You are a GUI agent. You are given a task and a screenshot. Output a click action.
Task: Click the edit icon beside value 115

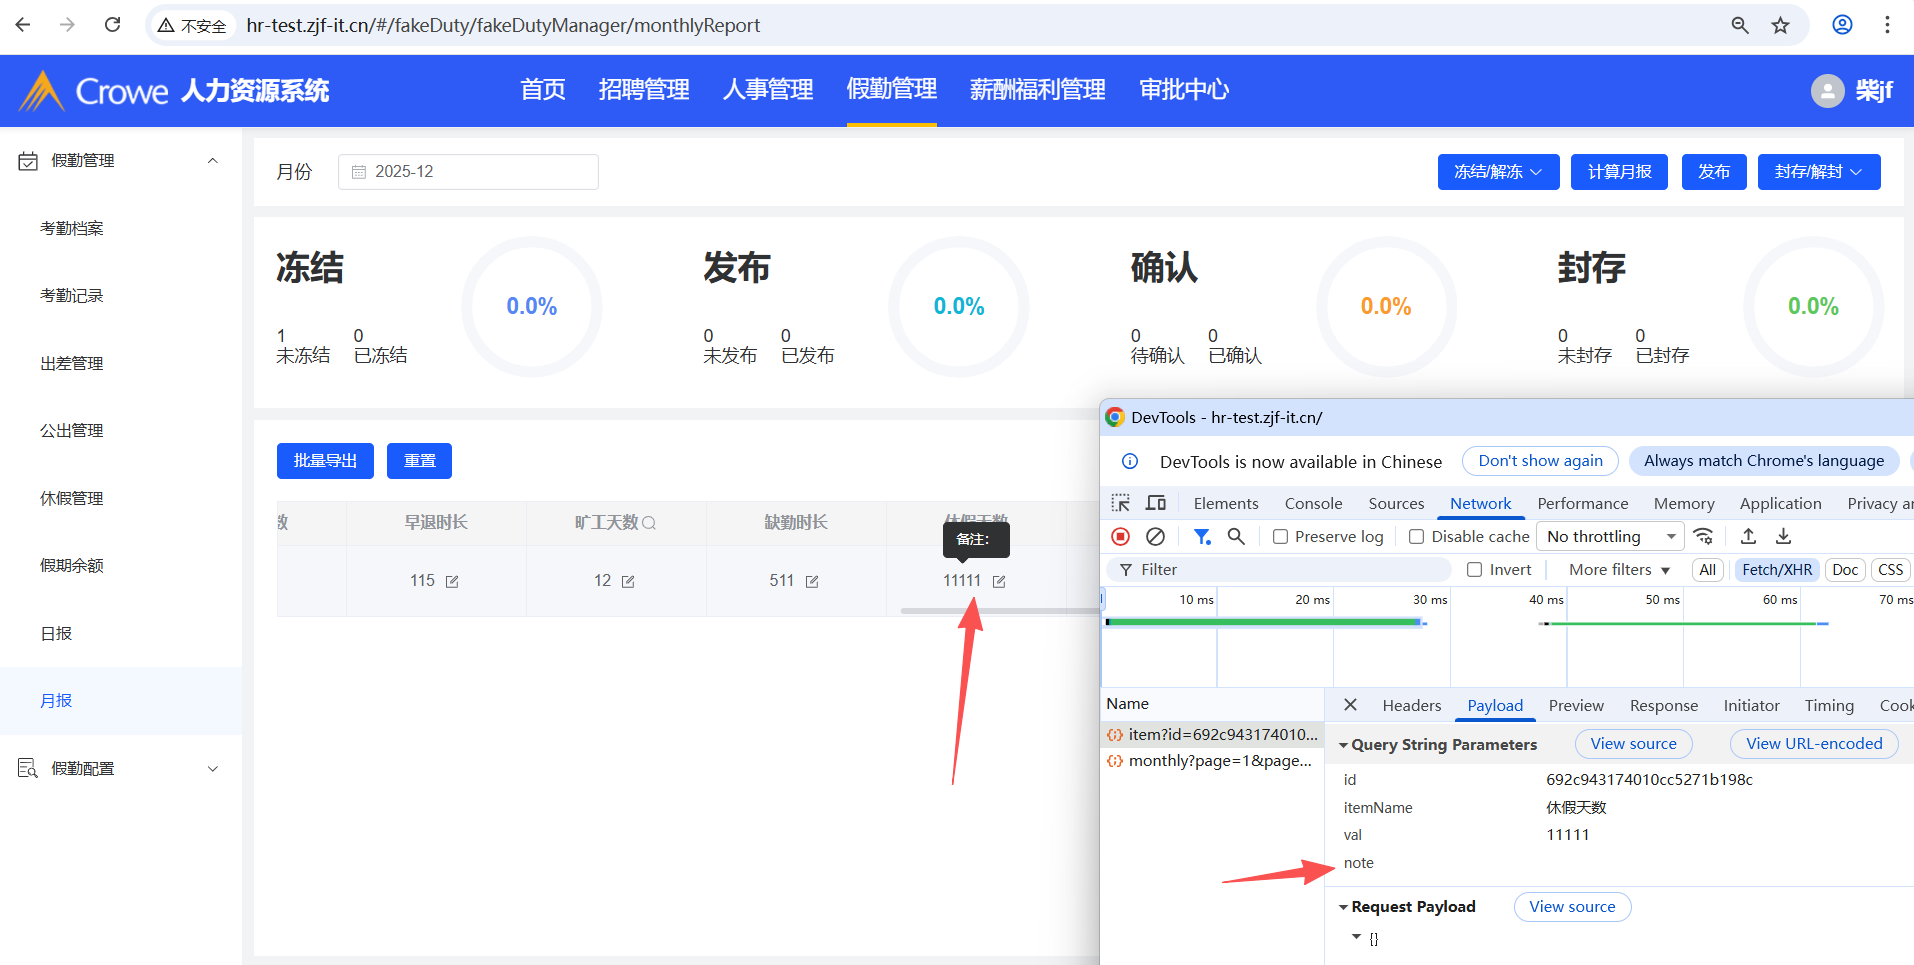[452, 581]
